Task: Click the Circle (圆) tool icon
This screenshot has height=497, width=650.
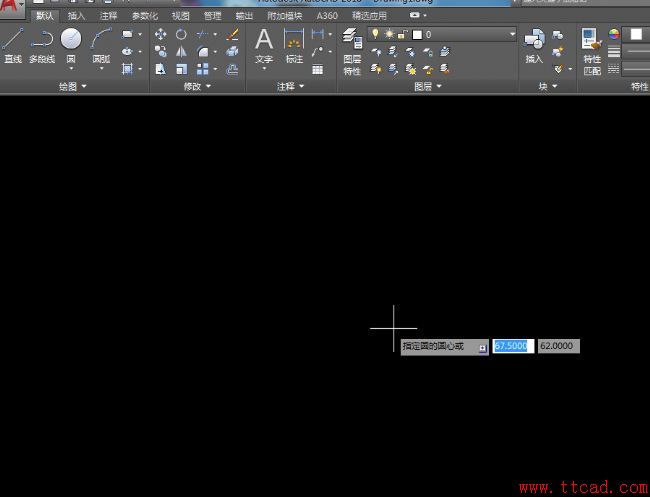Action: pos(71,39)
